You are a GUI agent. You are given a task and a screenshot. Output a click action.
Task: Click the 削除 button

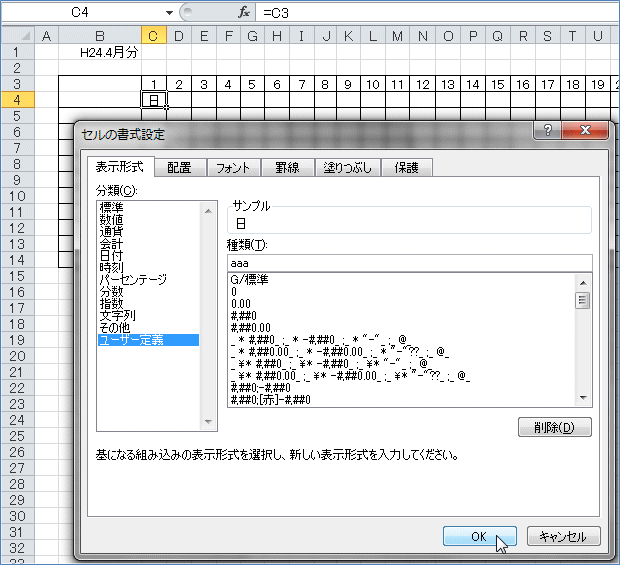tap(555, 428)
